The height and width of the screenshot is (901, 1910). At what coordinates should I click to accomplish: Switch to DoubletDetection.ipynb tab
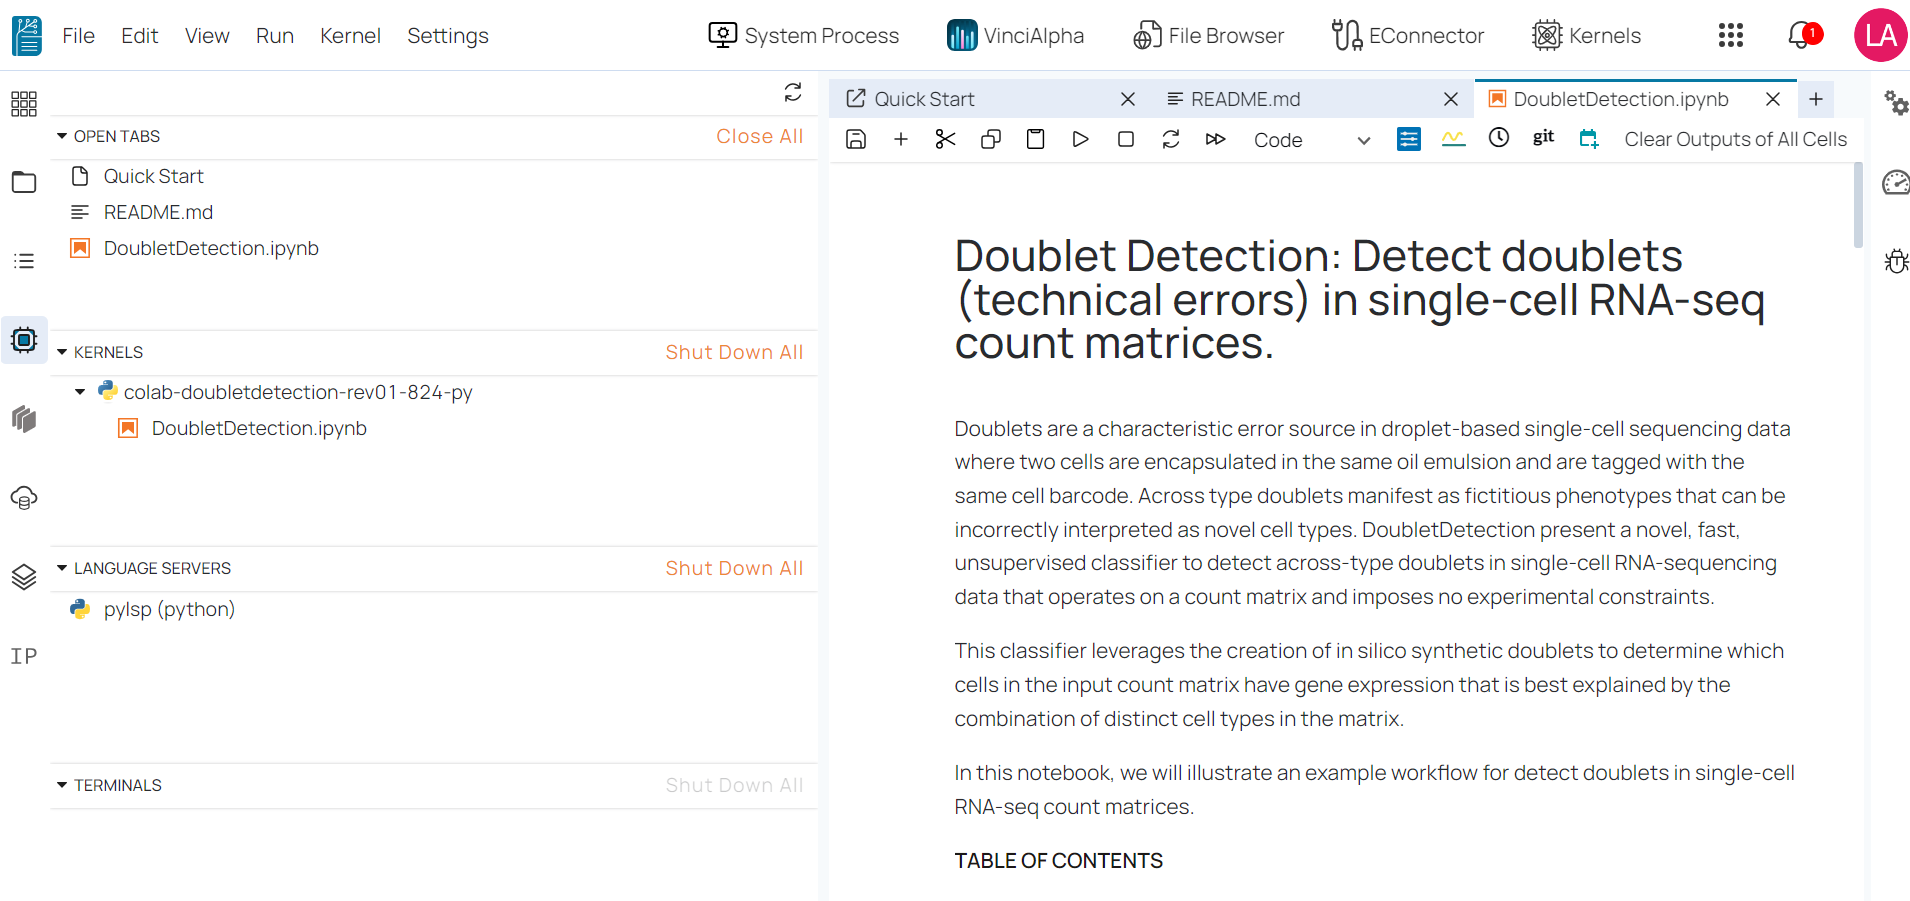click(x=1621, y=99)
